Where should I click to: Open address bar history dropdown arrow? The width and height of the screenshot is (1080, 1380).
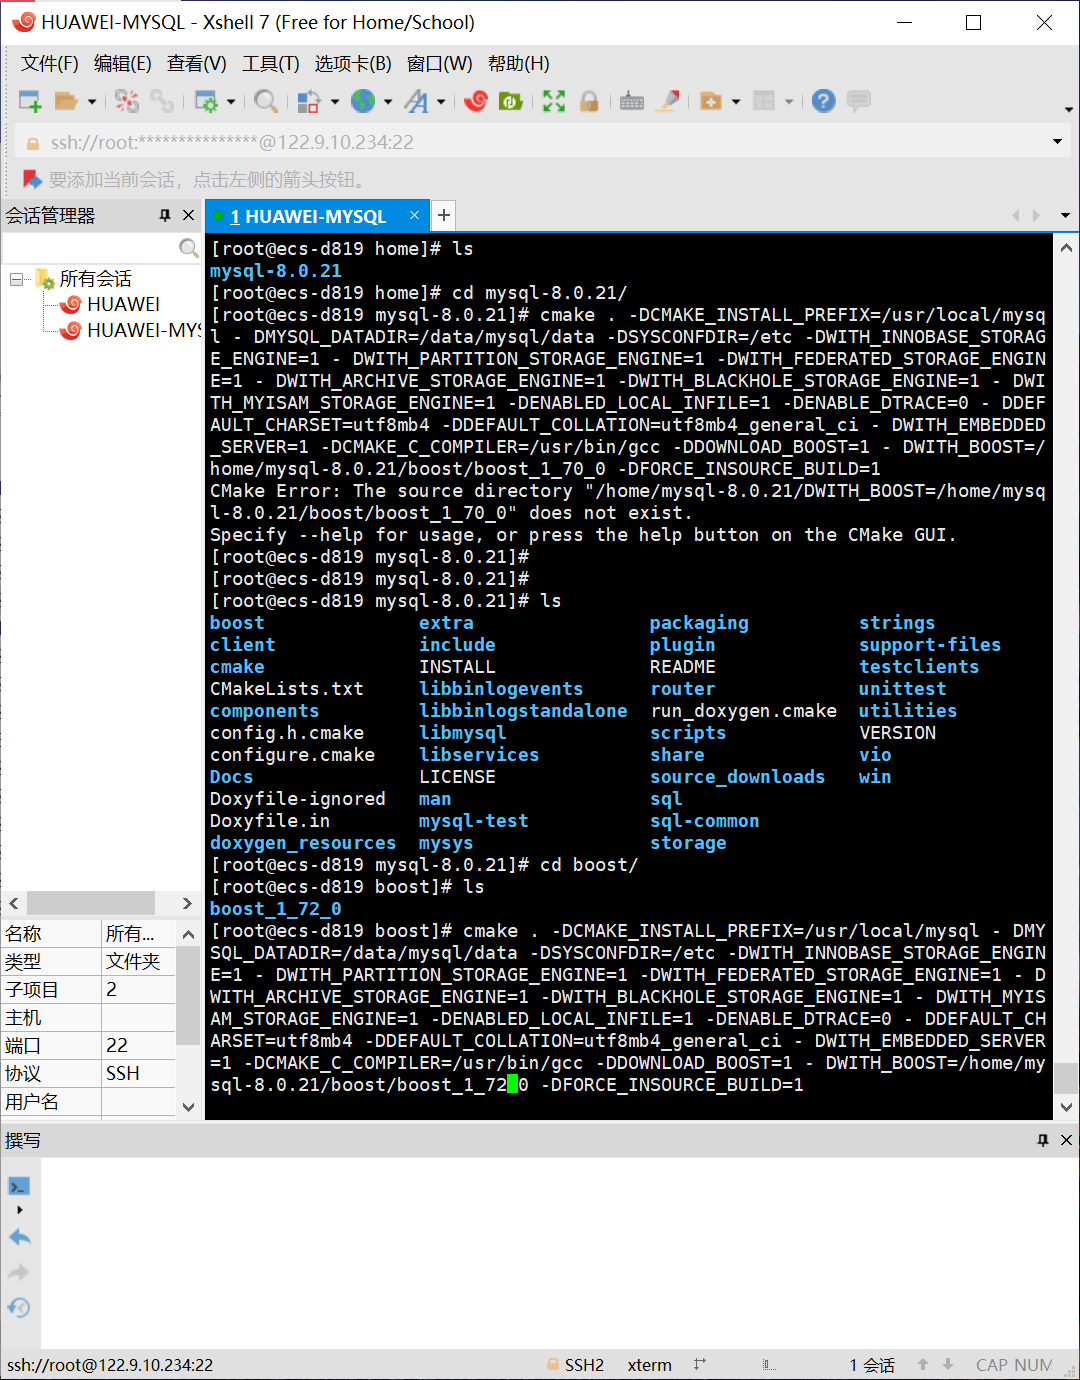(x=1057, y=142)
